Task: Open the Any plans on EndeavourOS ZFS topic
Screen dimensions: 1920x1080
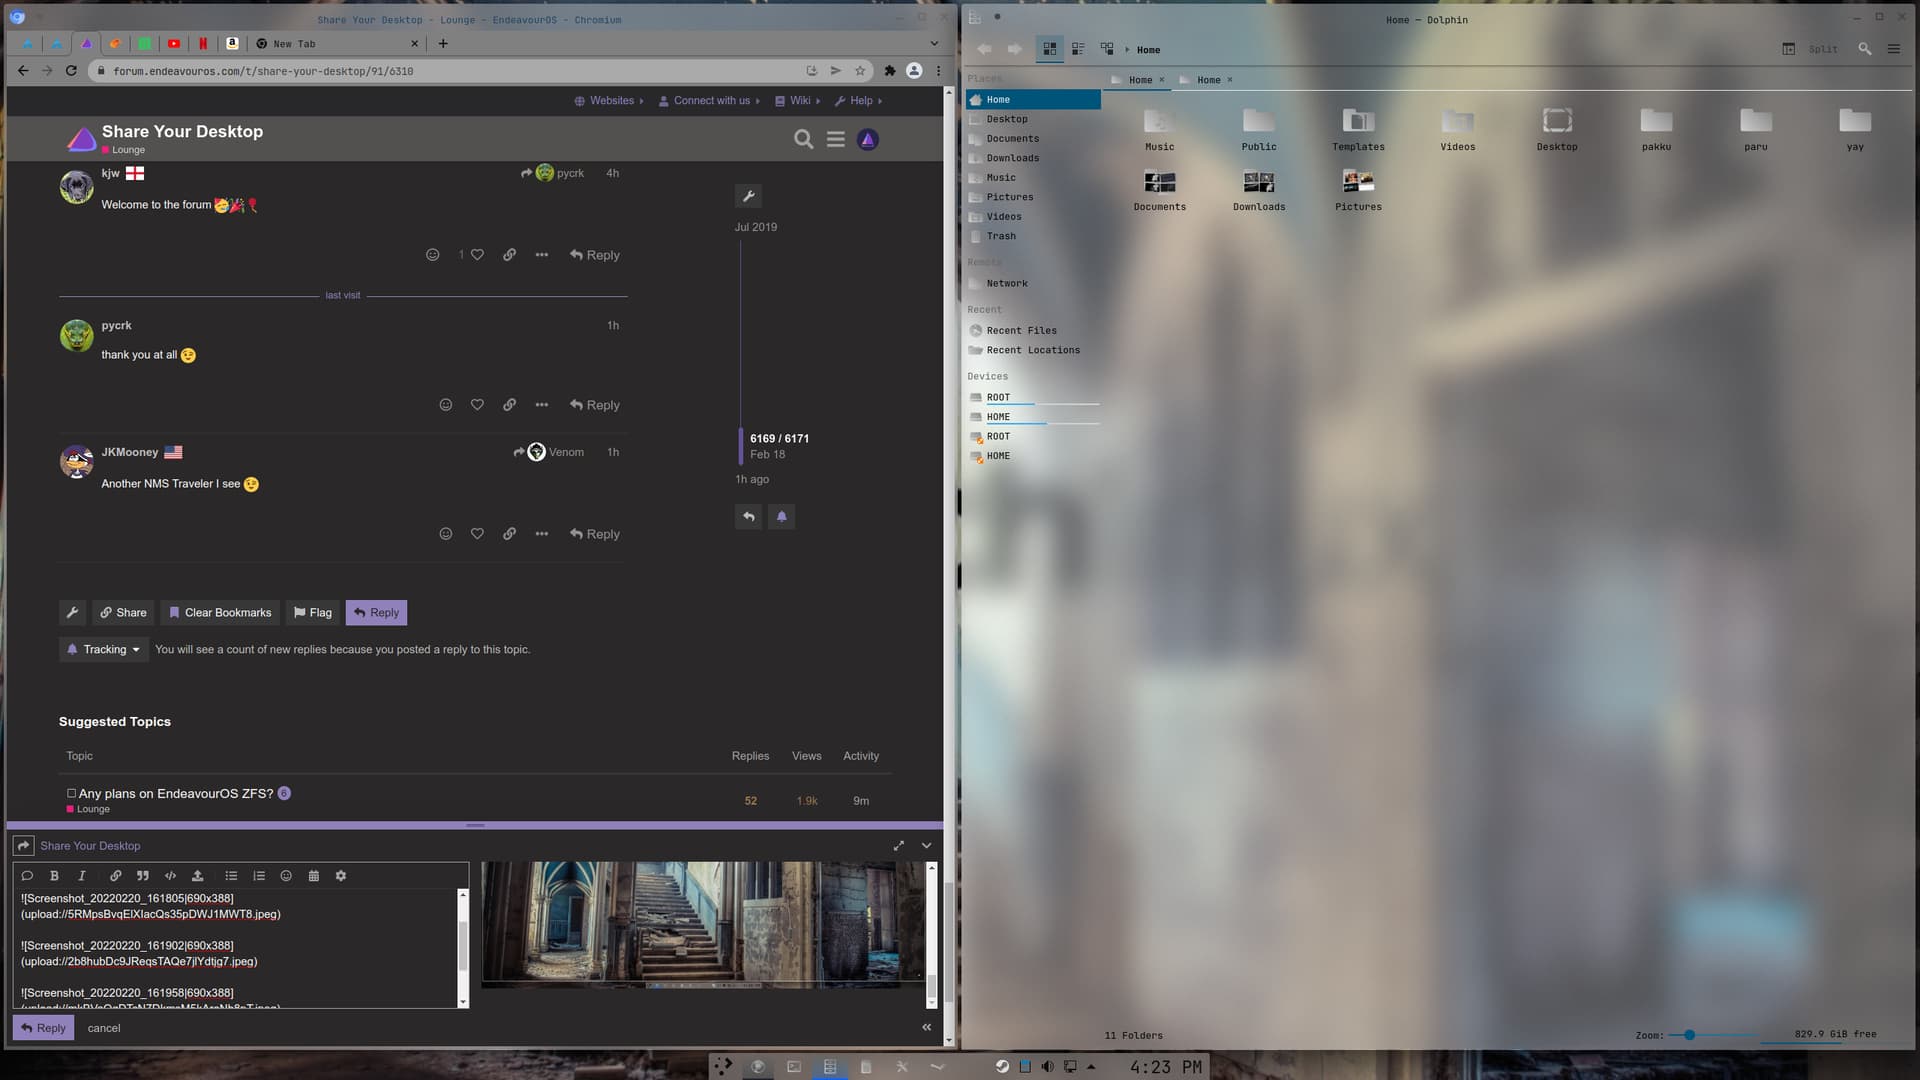Action: click(175, 793)
